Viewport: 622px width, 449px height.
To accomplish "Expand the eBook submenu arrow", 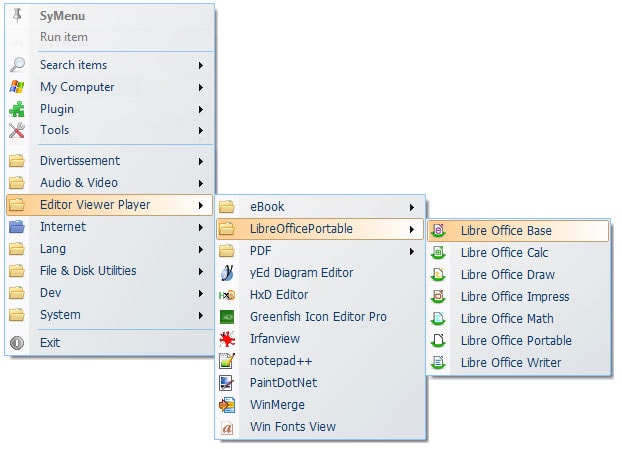I will coord(412,207).
